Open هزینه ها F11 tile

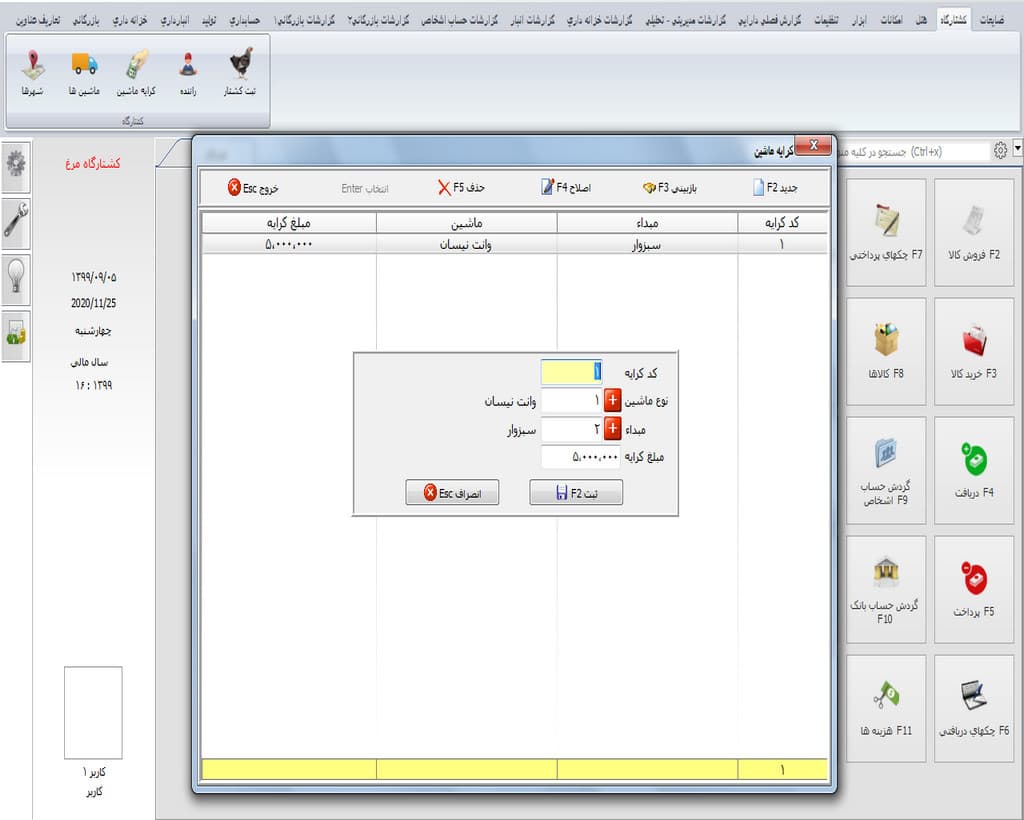click(x=886, y=708)
